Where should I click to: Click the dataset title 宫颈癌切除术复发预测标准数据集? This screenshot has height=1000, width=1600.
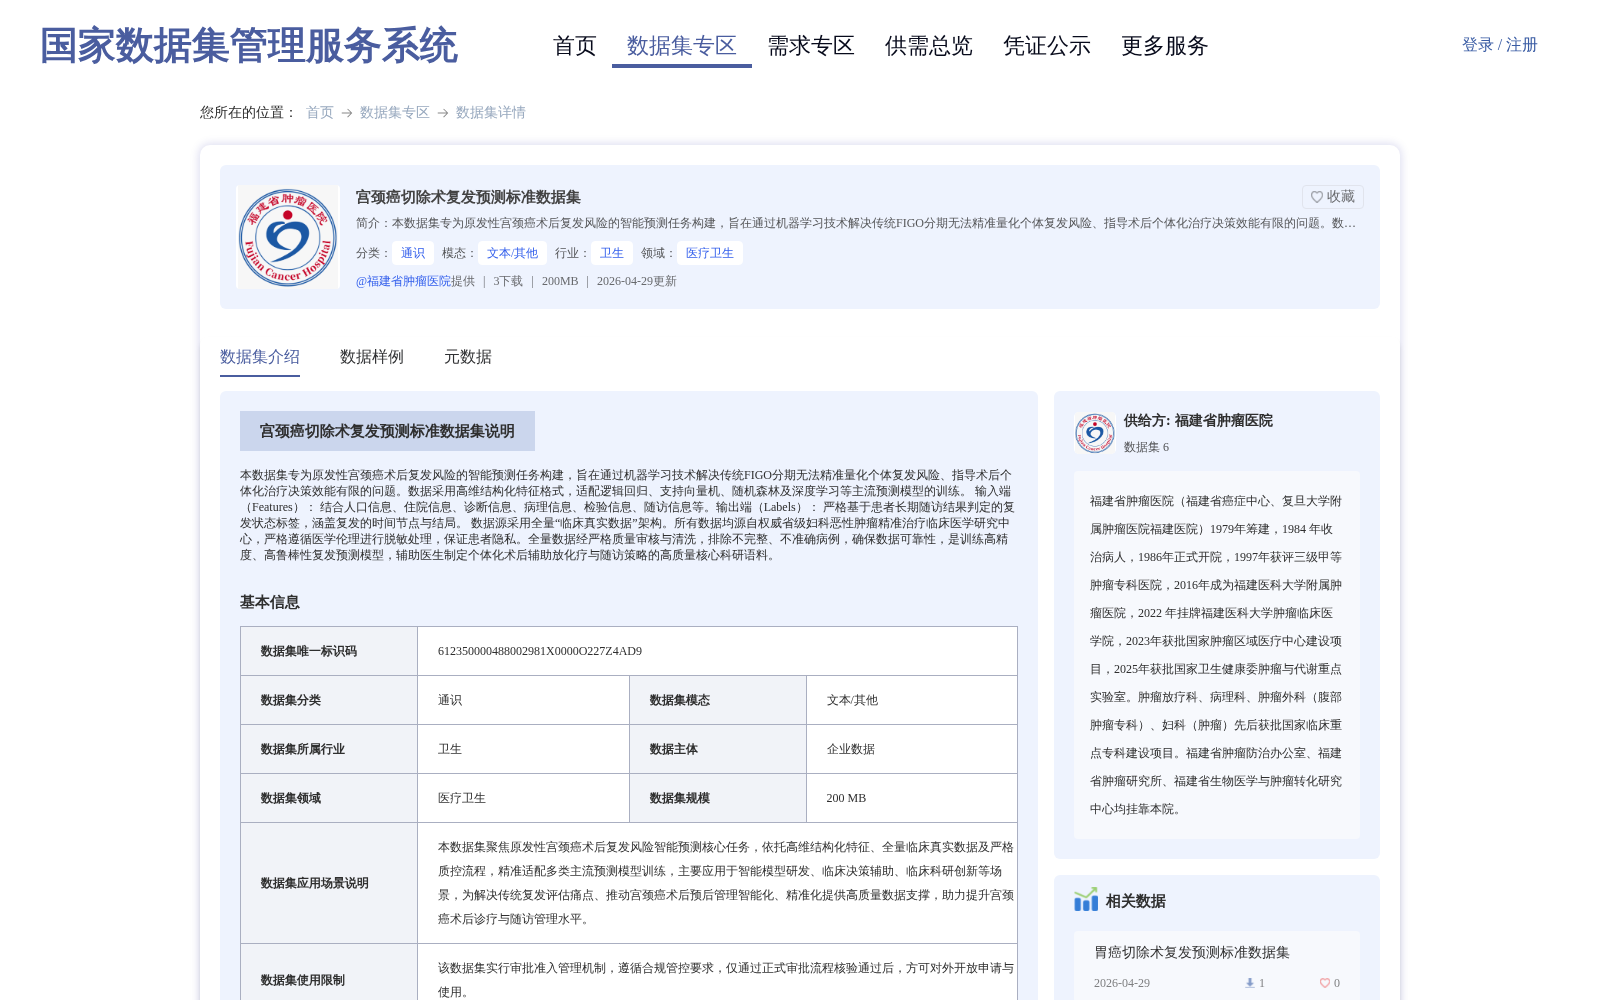[468, 197]
